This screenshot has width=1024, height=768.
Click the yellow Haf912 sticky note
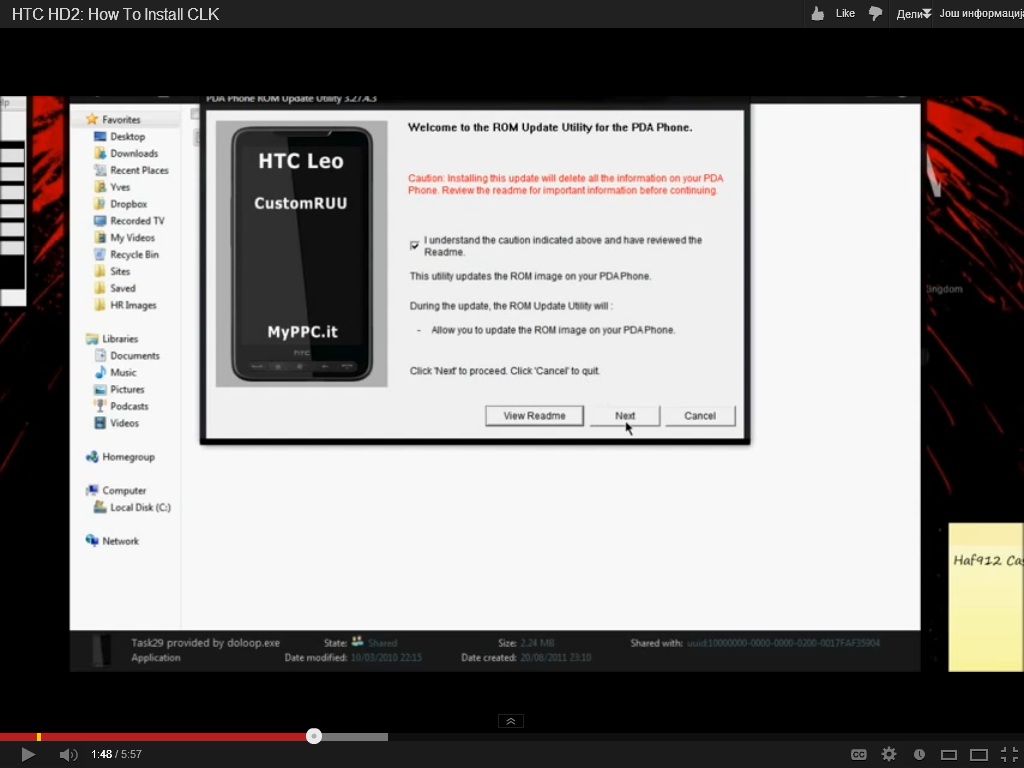[x=986, y=597]
